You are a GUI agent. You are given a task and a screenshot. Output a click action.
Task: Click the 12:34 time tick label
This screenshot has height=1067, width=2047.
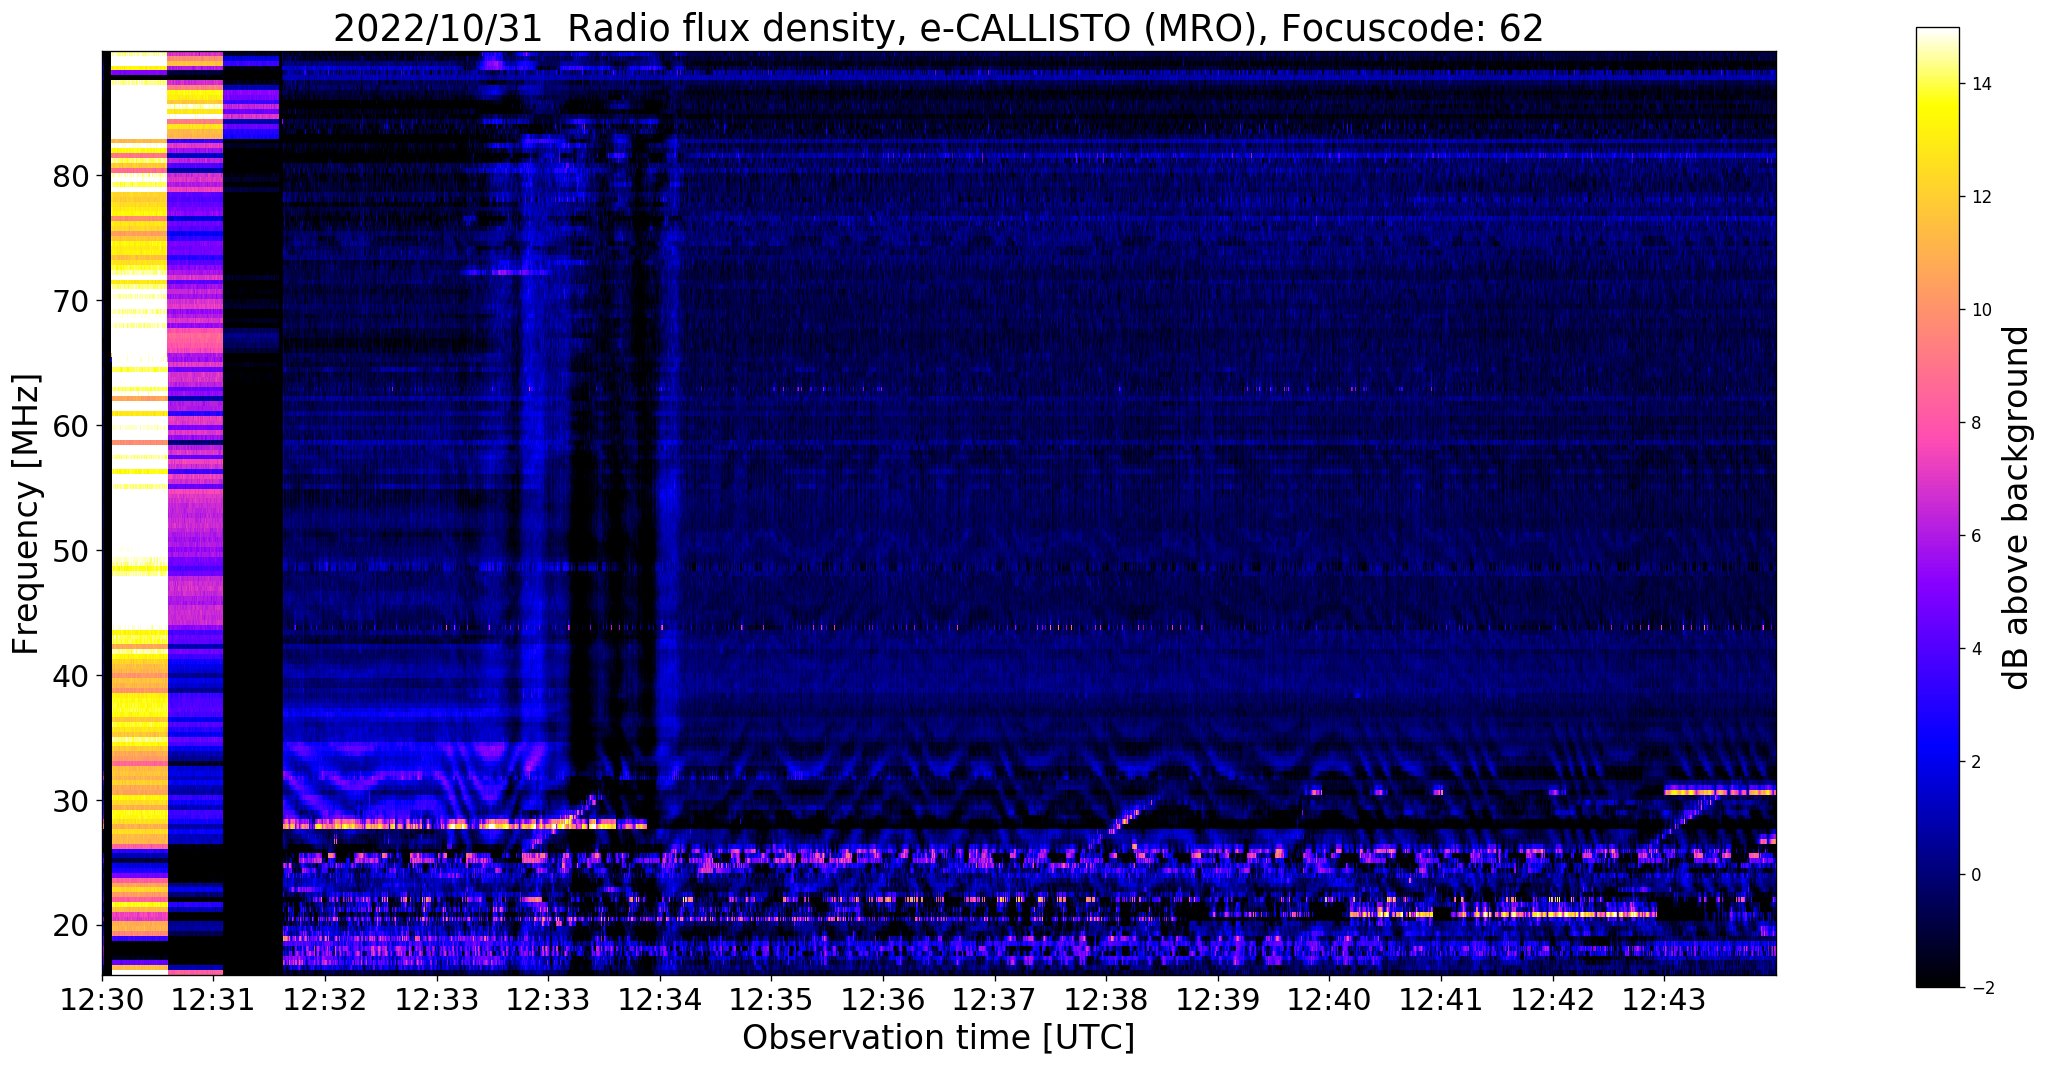pos(661,1000)
